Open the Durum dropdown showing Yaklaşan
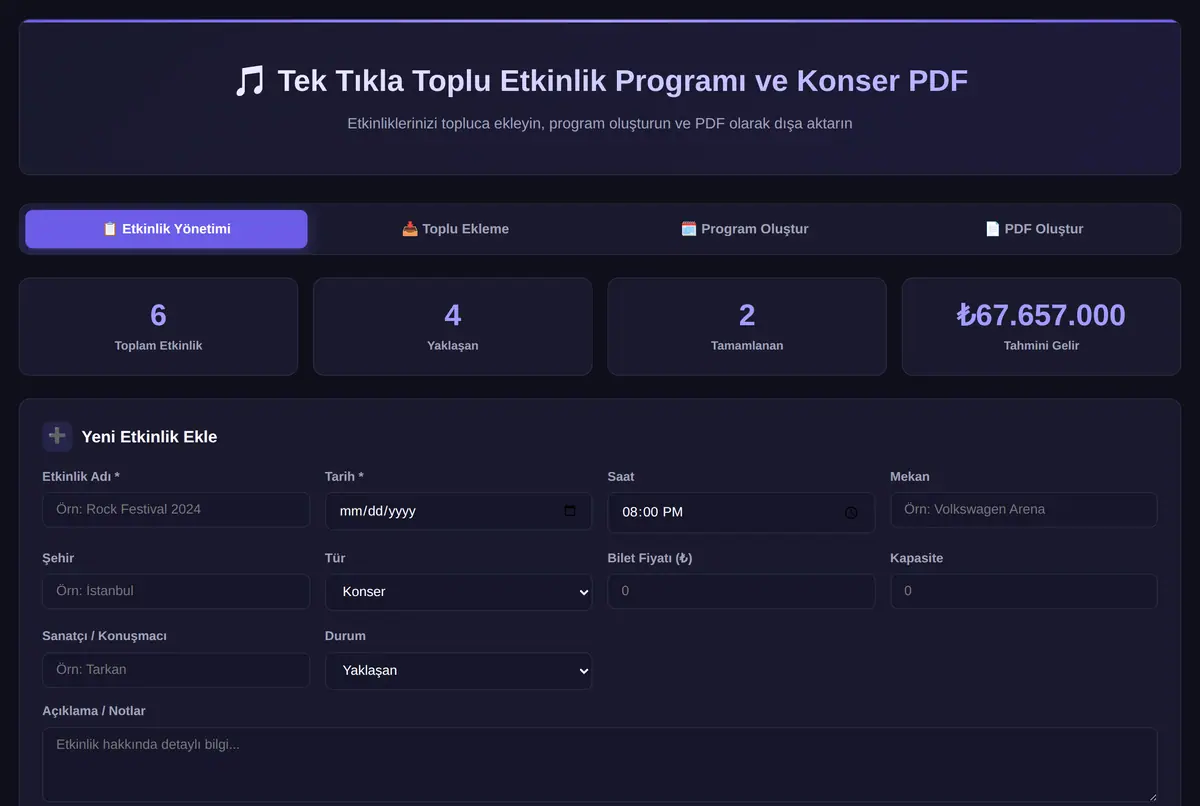The height and width of the screenshot is (806, 1200). (458, 671)
